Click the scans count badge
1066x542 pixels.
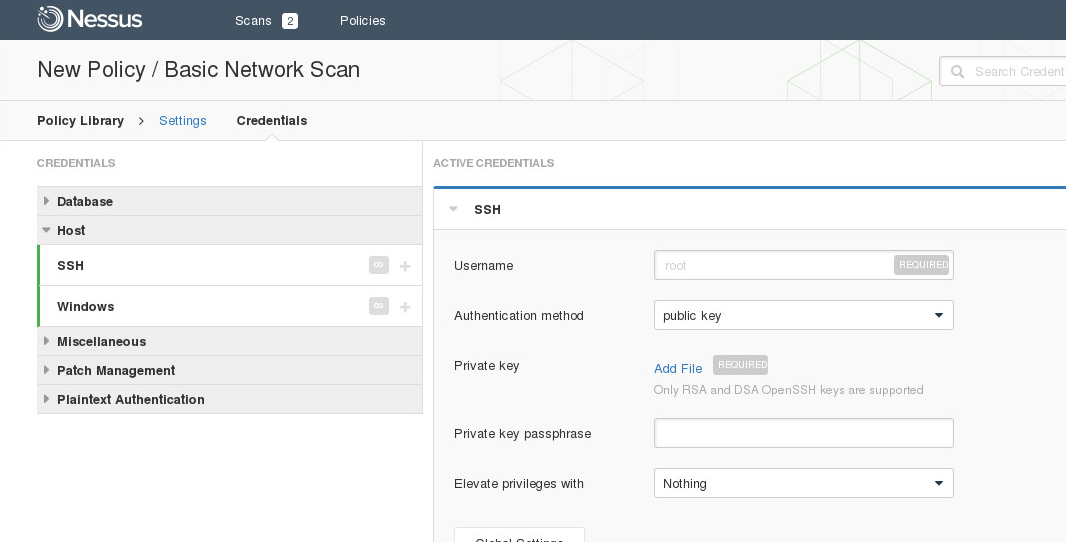[x=290, y=21]
